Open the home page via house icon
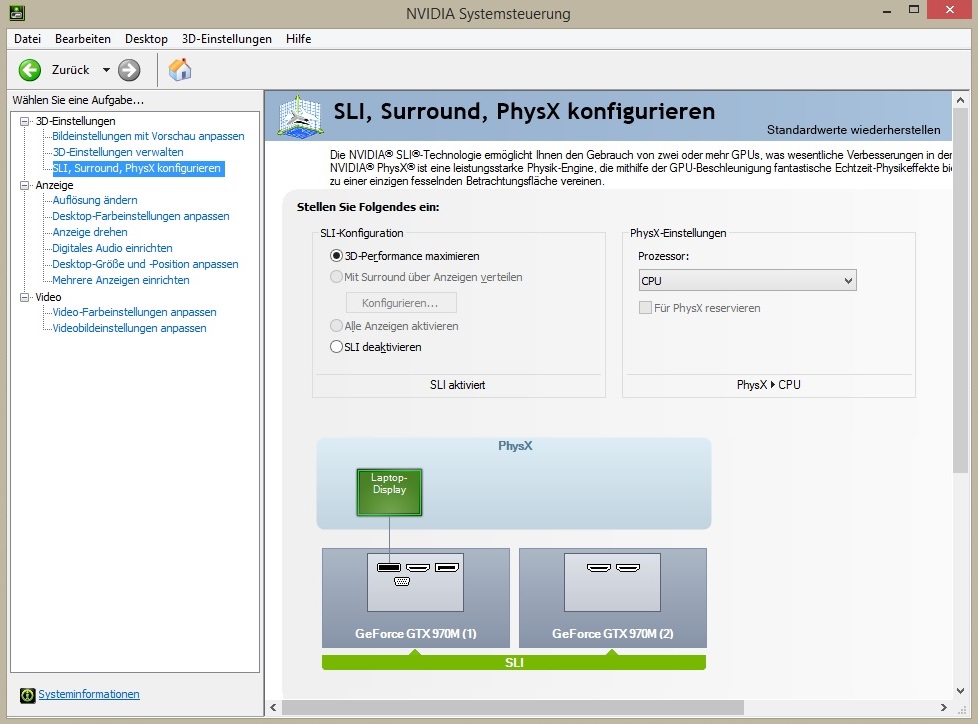 [x=180, y=69]
